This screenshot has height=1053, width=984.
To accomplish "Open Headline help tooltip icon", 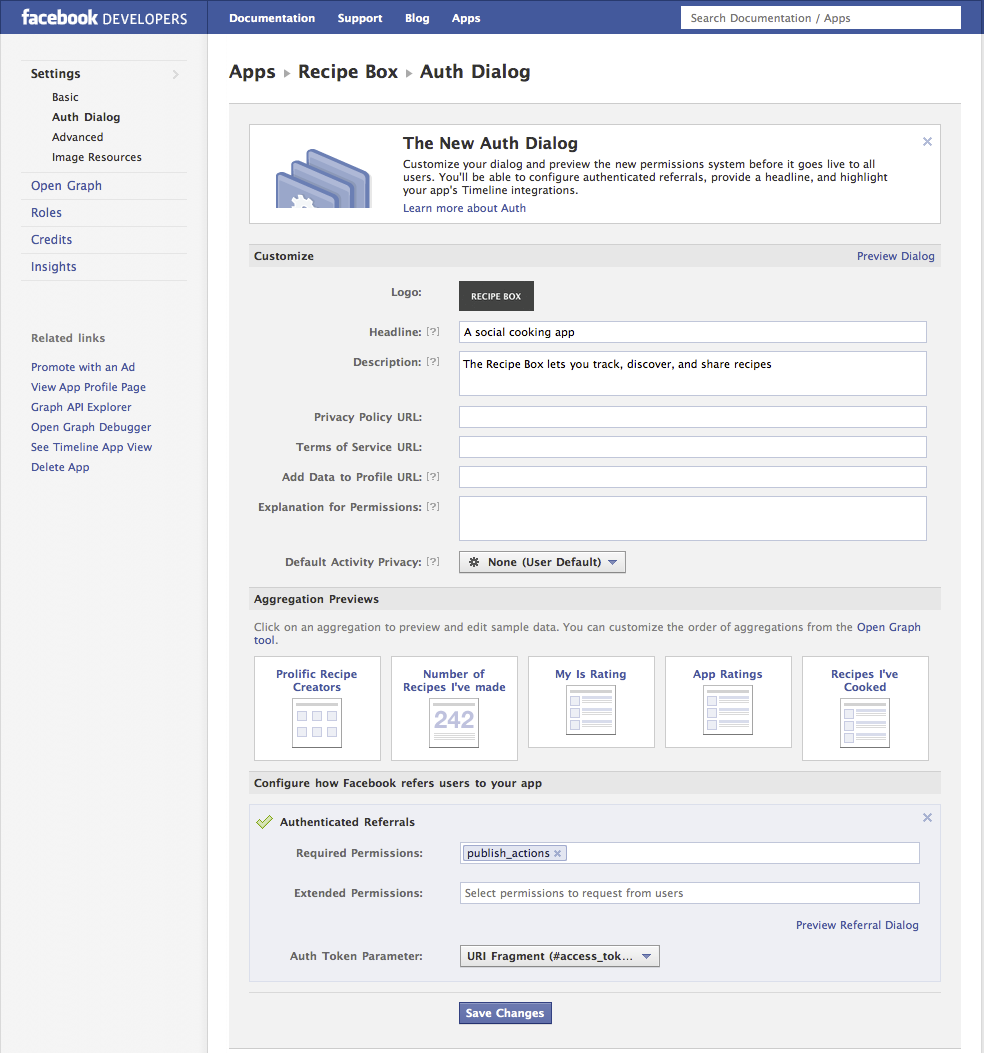I will (433, 332).
